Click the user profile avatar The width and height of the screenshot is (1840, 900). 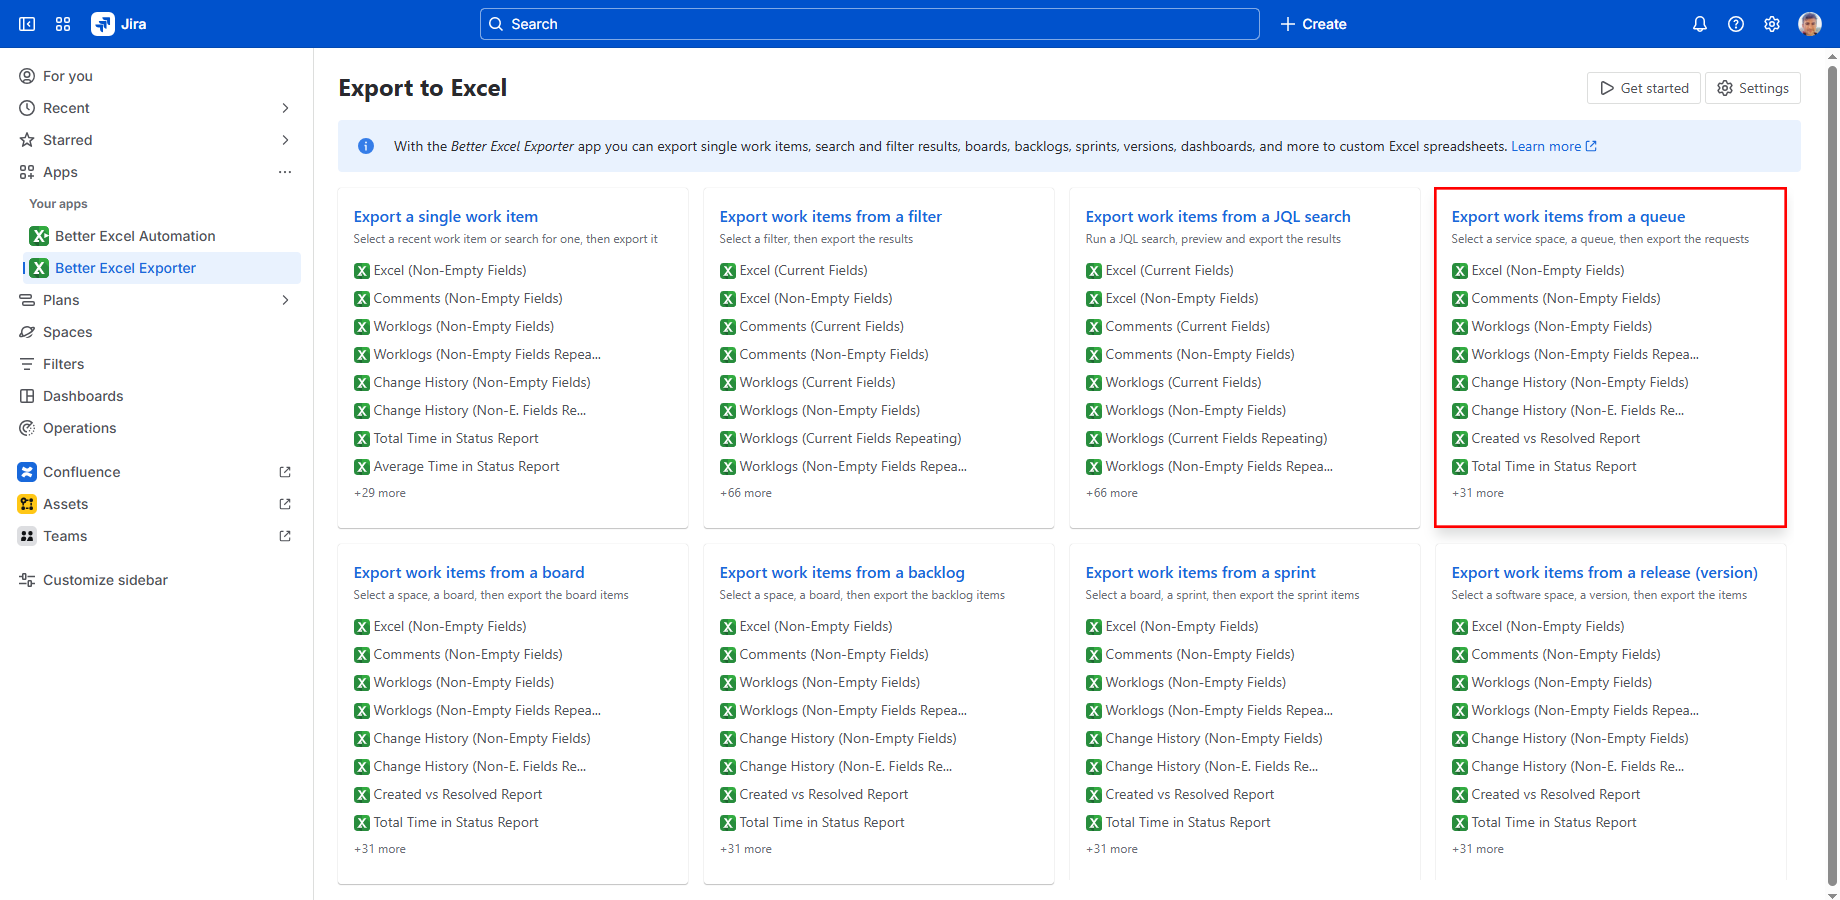coord(1809,24)
